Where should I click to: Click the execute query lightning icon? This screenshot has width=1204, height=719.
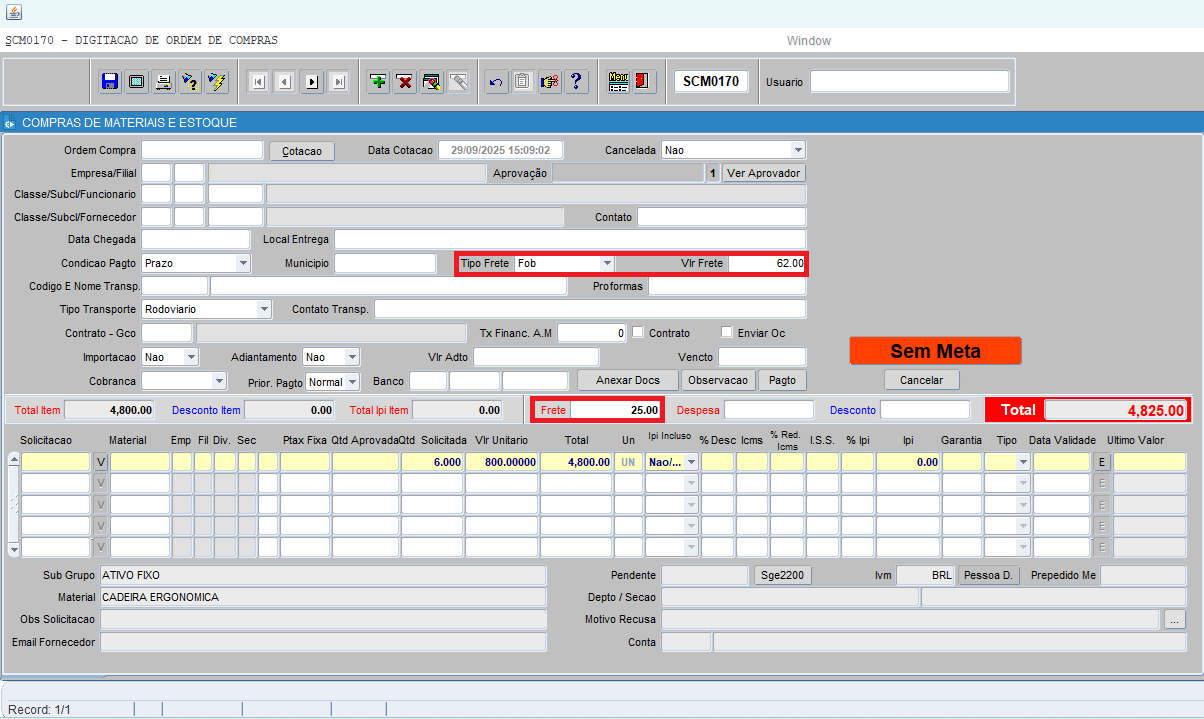coord(217,82)
